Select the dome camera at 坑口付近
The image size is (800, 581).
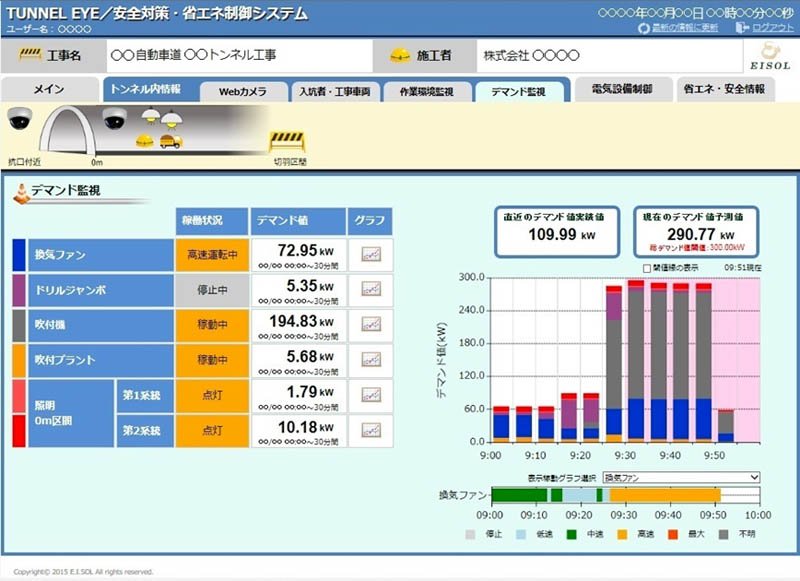point(20,118)
